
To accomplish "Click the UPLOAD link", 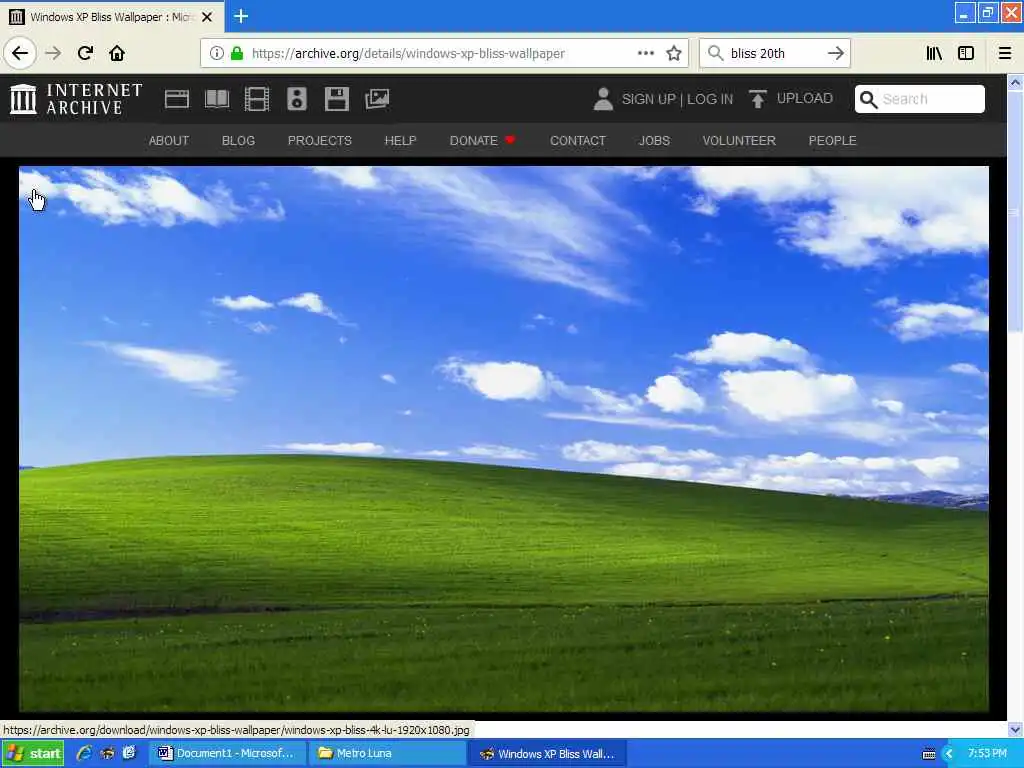I will [x=805, y=98].
